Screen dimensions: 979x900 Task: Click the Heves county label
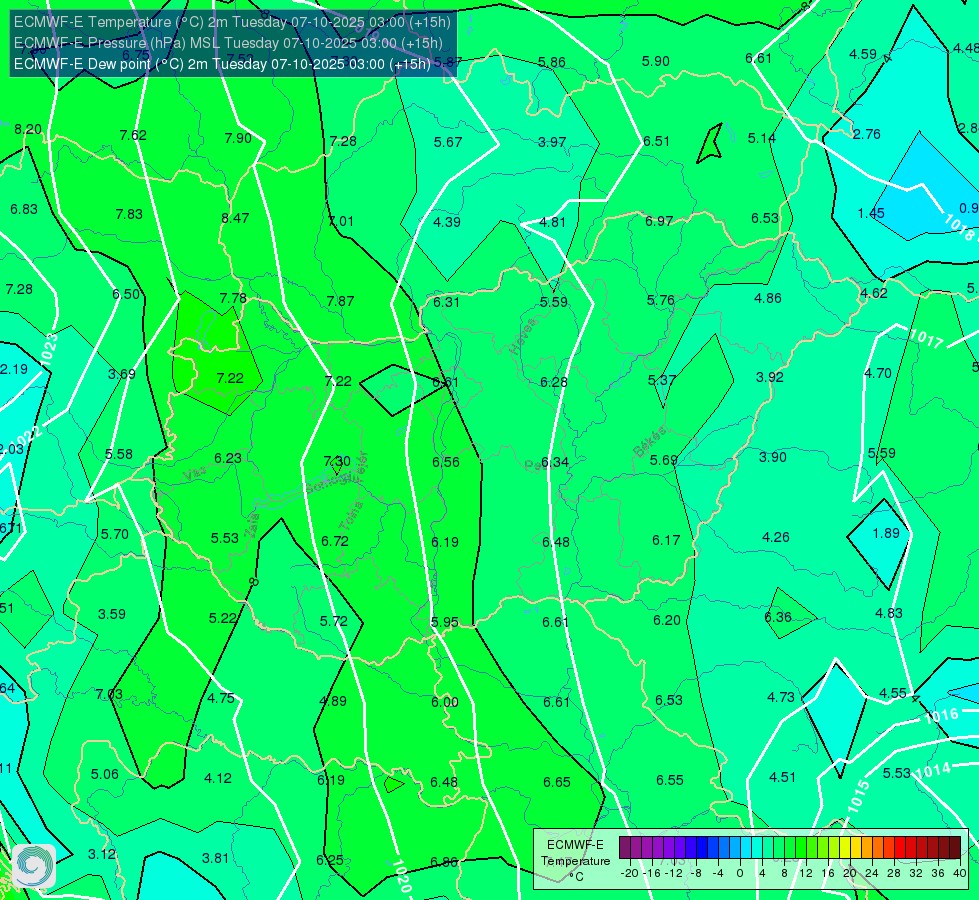pyautogui.click(x=523, y=337)
